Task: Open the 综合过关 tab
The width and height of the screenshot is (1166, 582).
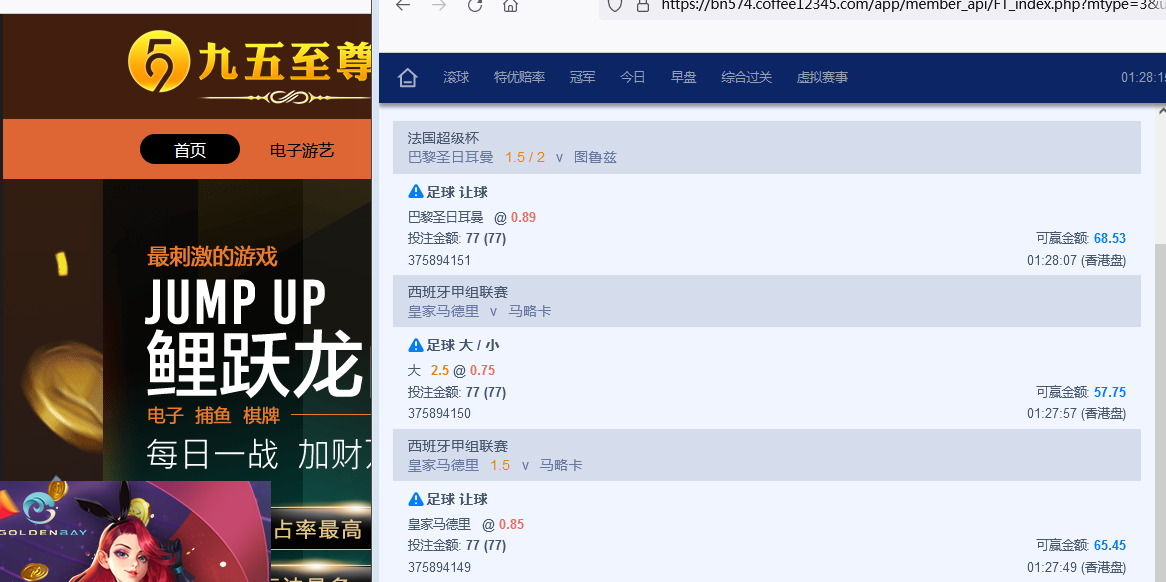Action: 747,77
